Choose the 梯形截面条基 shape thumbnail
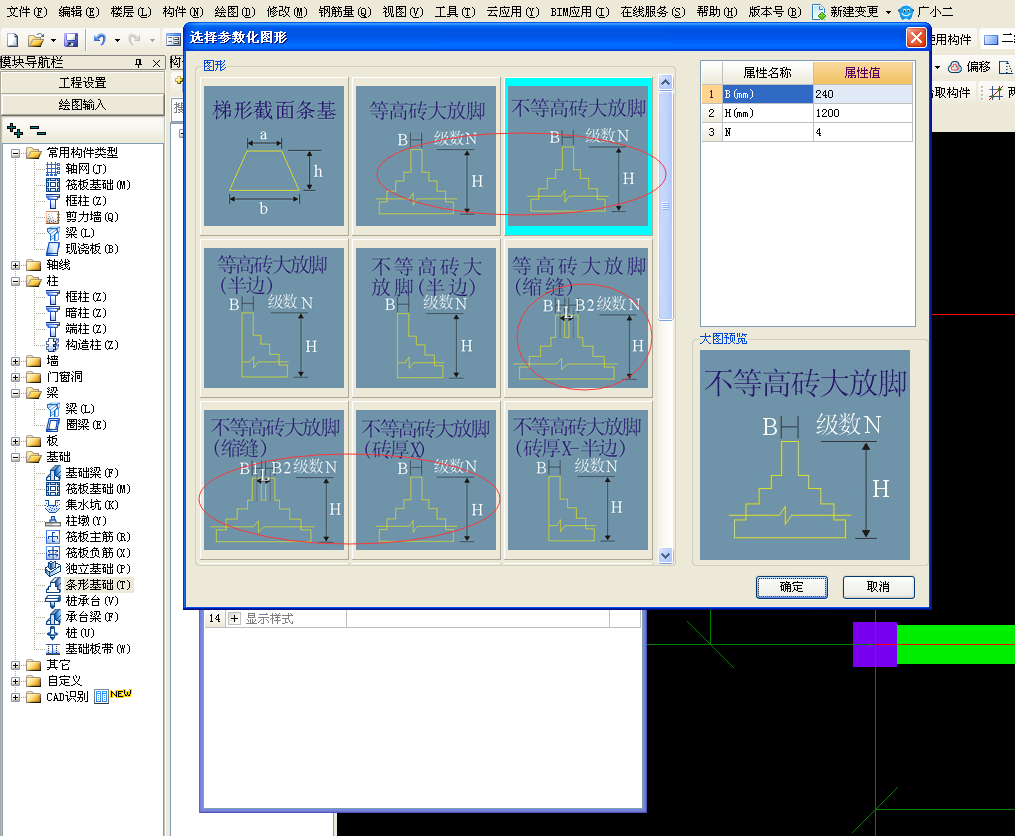This screenshot has width=1015, height=836. [x=274, y=156]
